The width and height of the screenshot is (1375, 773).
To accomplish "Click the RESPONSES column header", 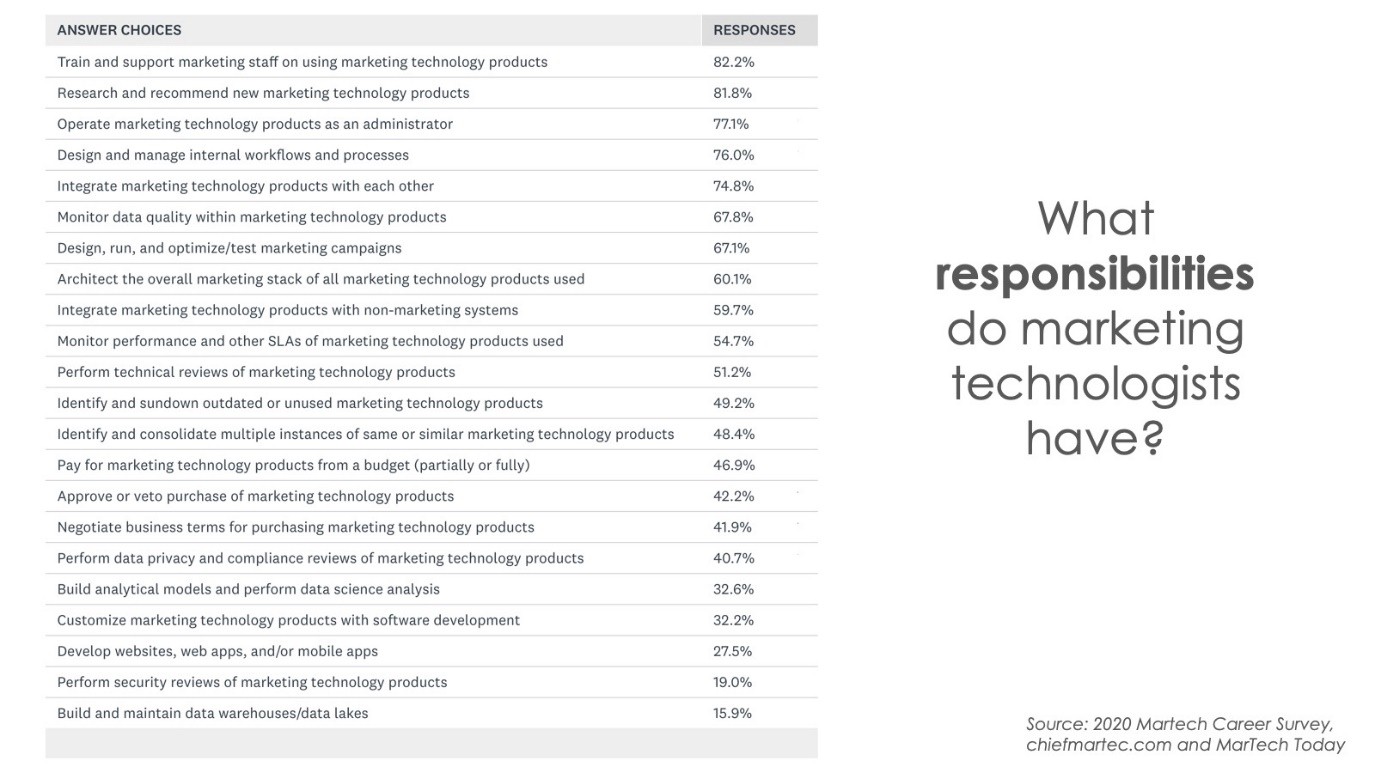I will pyautogui.click(x=754, y=30).
